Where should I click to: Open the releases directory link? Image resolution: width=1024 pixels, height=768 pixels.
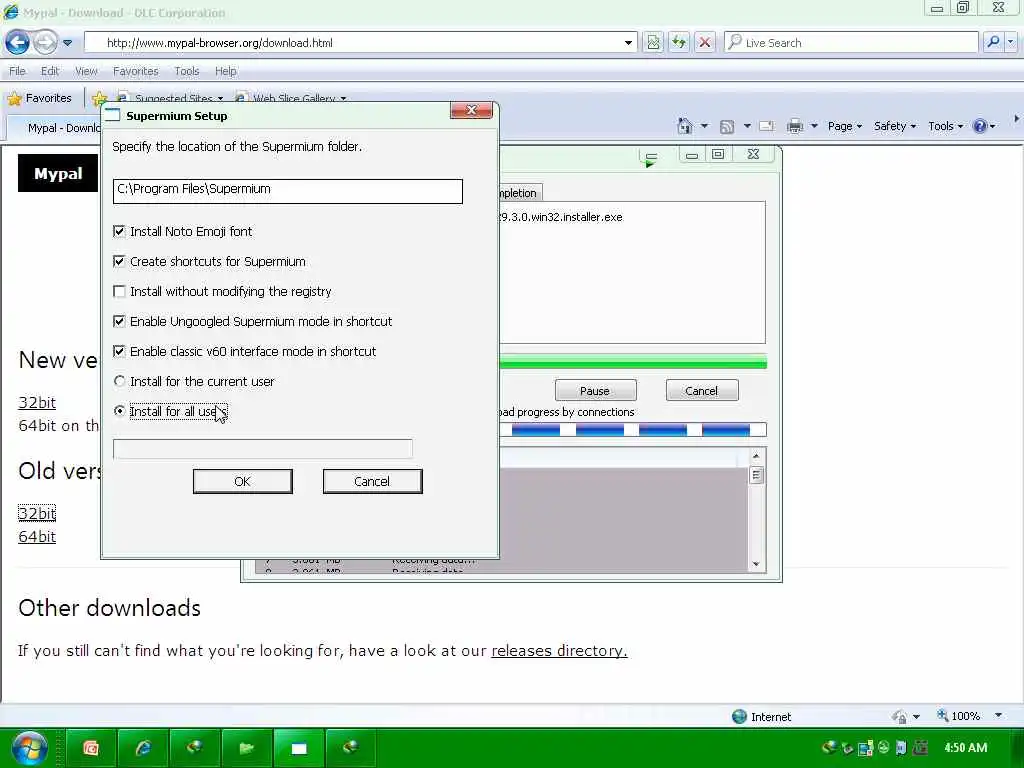coord(559,651)
